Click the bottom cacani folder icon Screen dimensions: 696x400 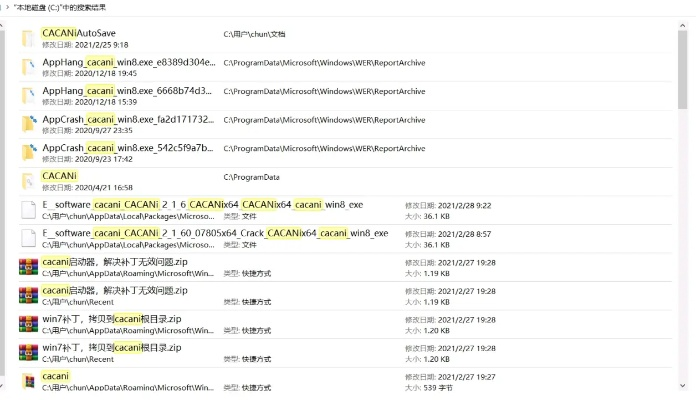pos(28,382)
